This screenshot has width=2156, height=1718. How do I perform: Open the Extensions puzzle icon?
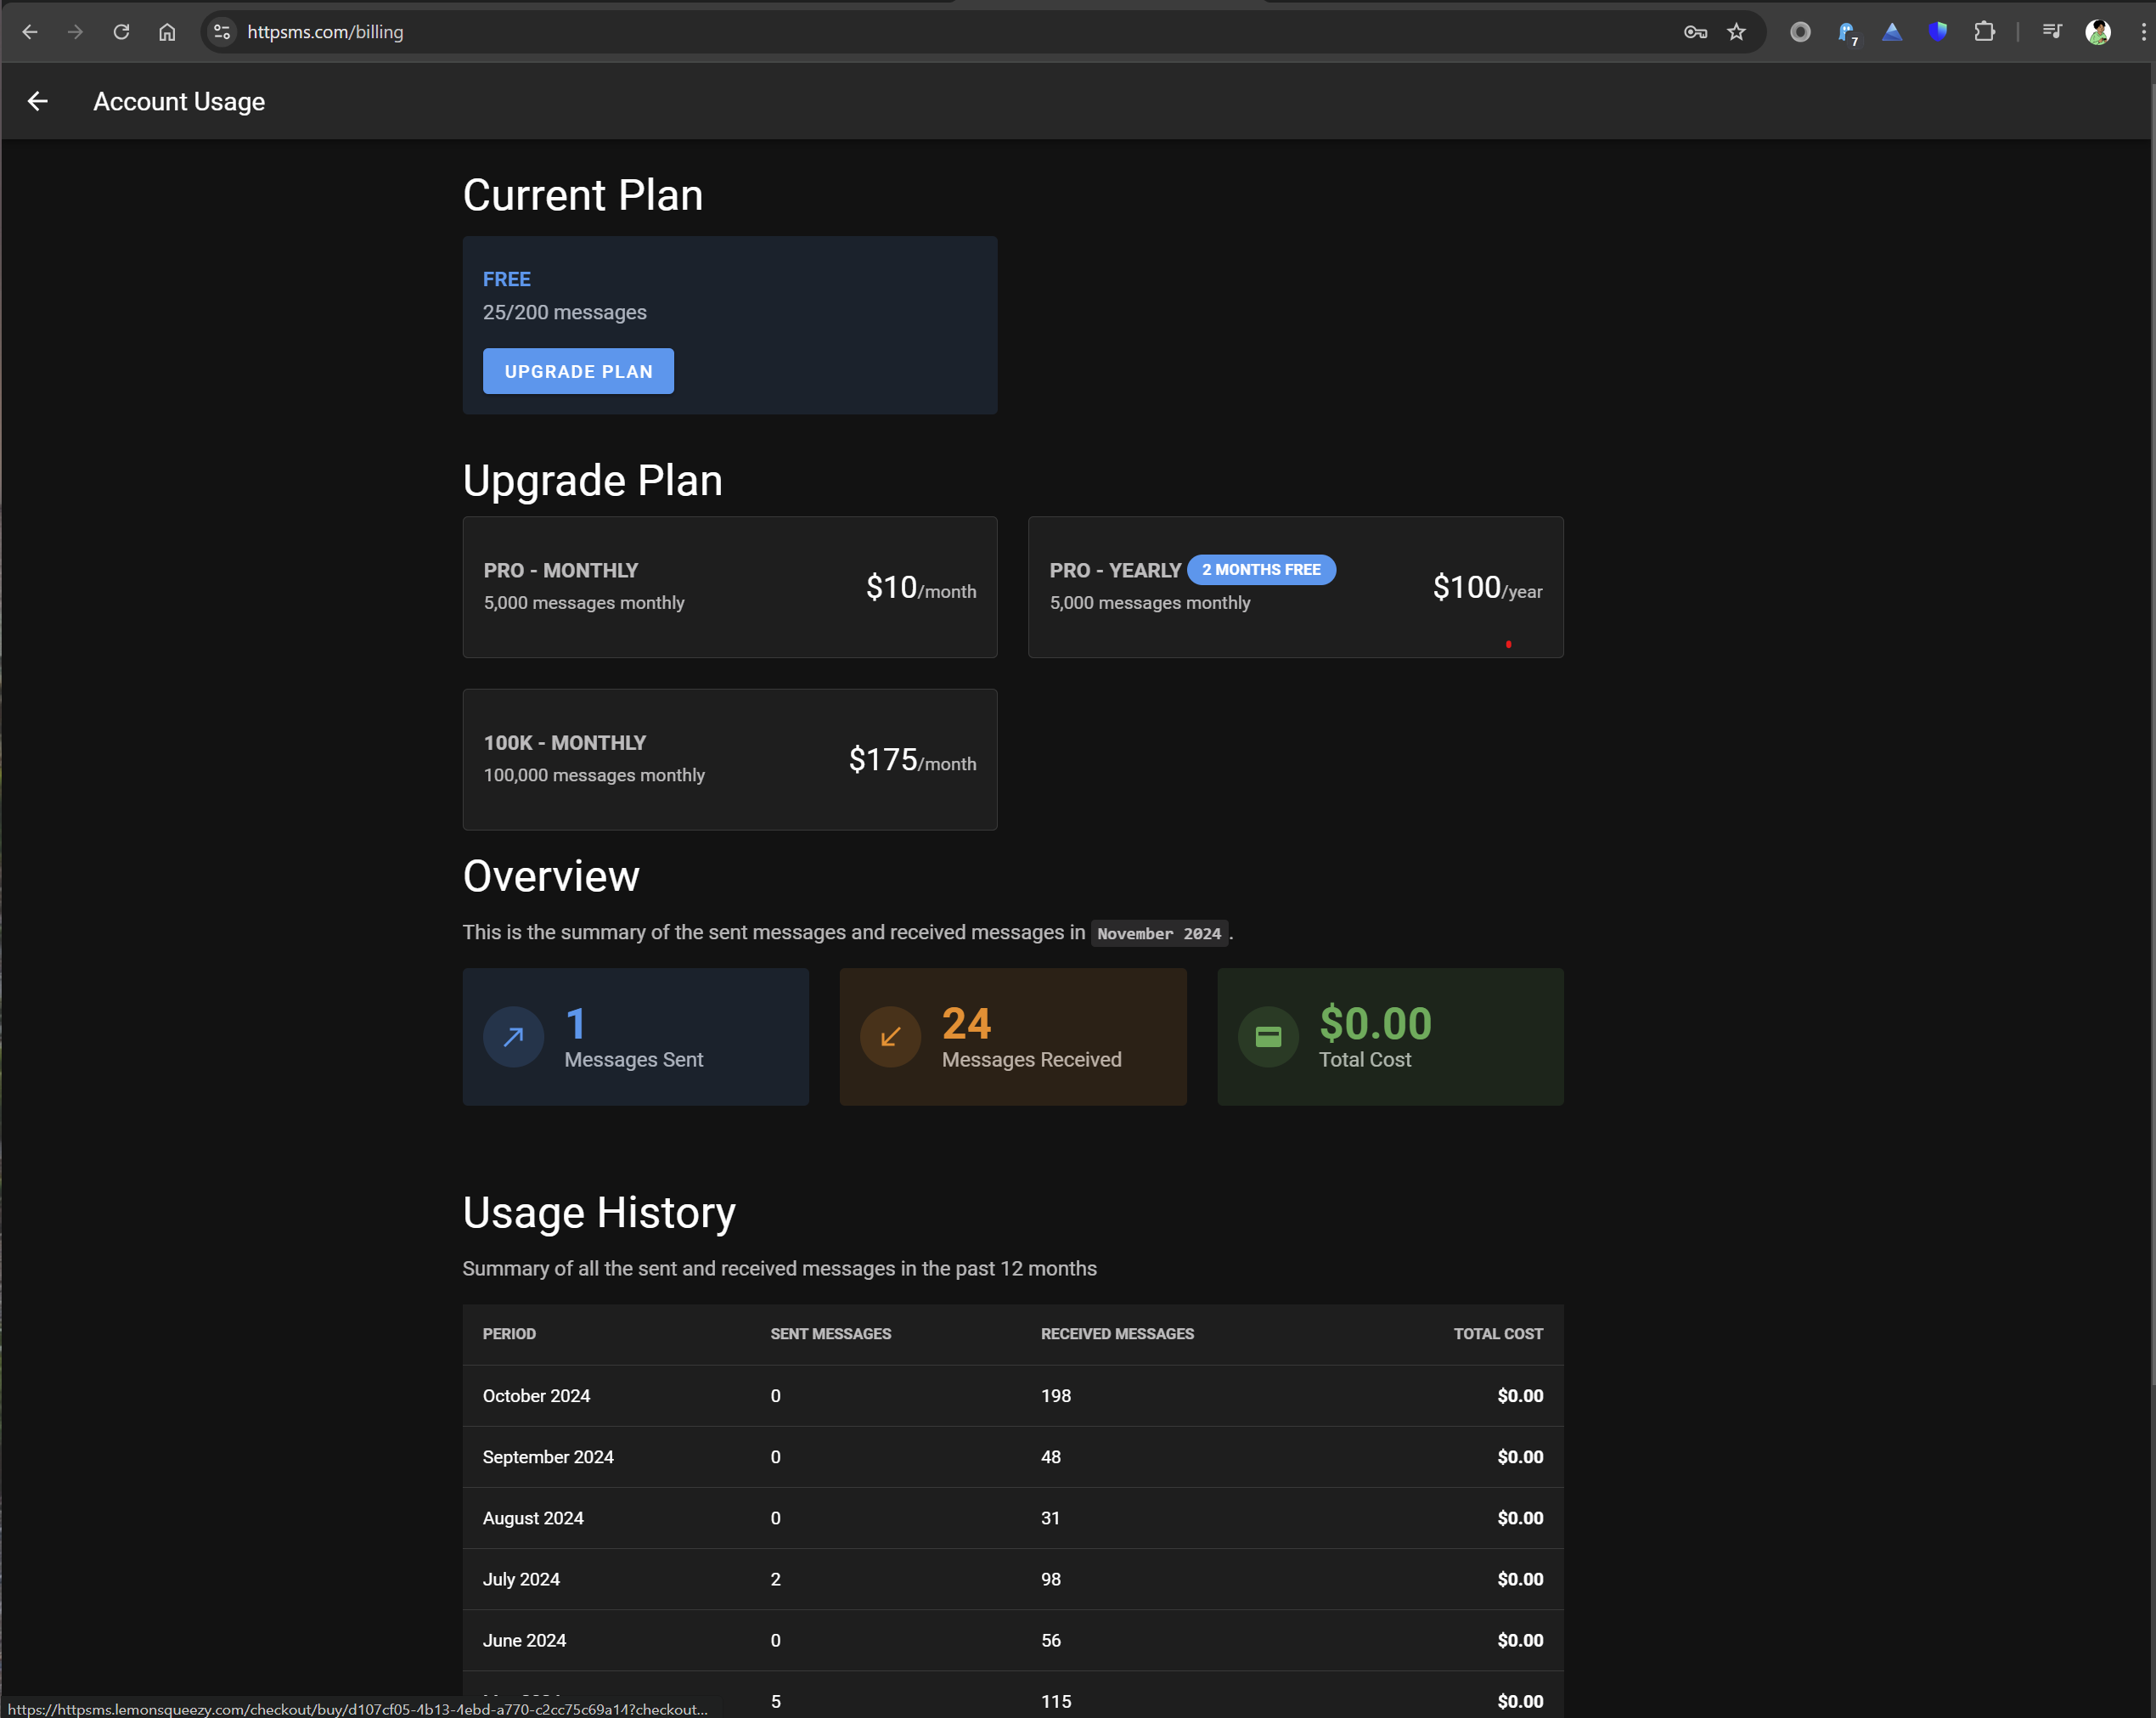click(1985, 32)
